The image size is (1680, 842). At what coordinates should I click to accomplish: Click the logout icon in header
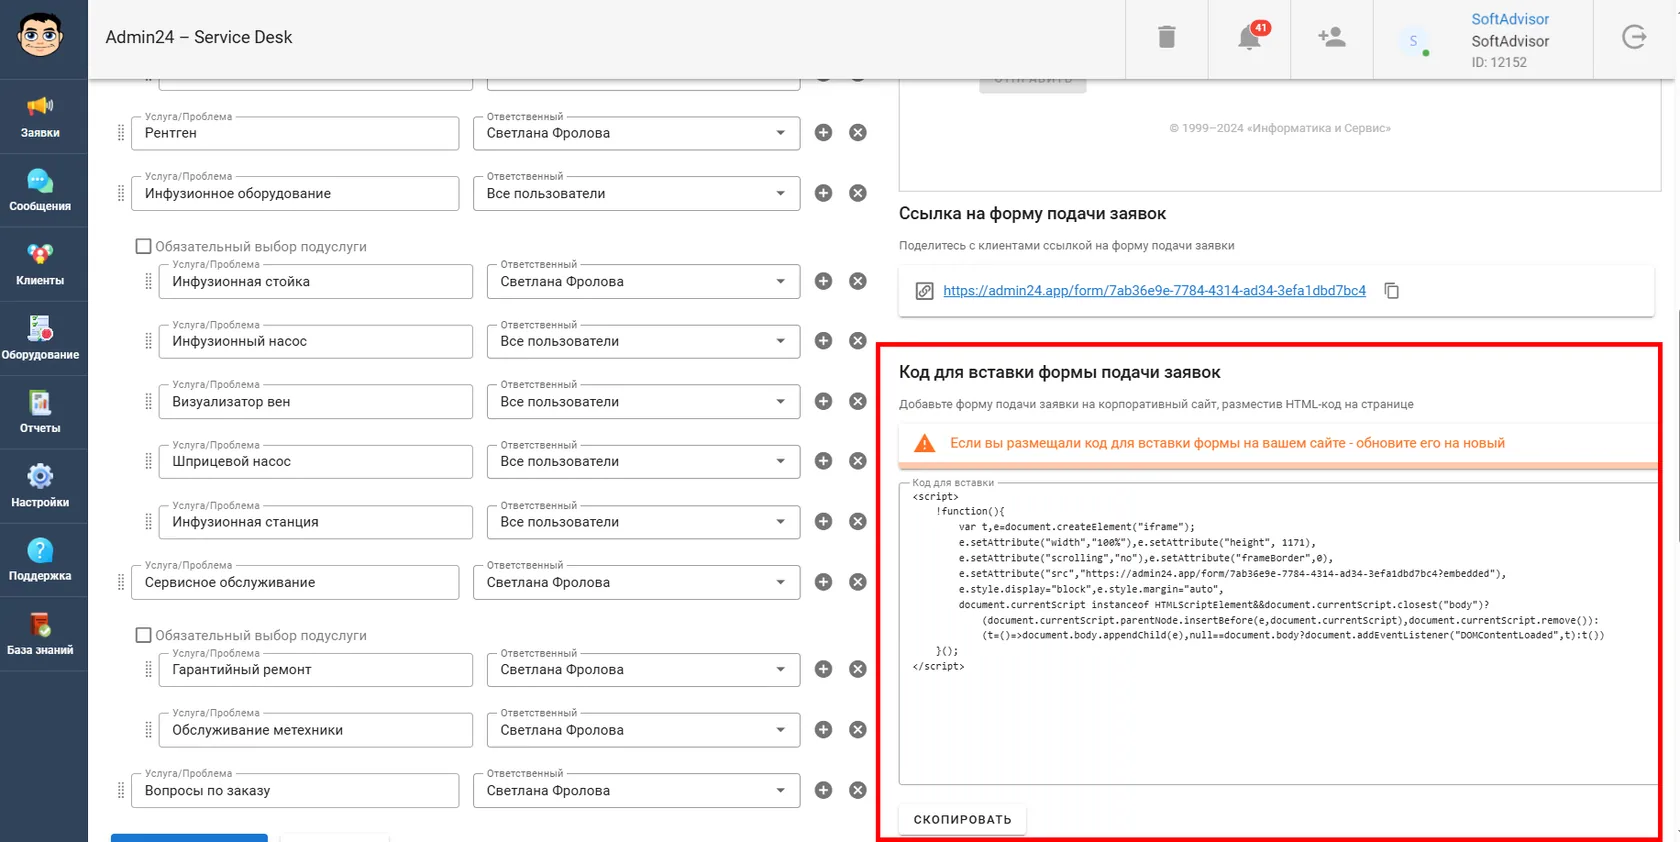[x=1634, y=37]
